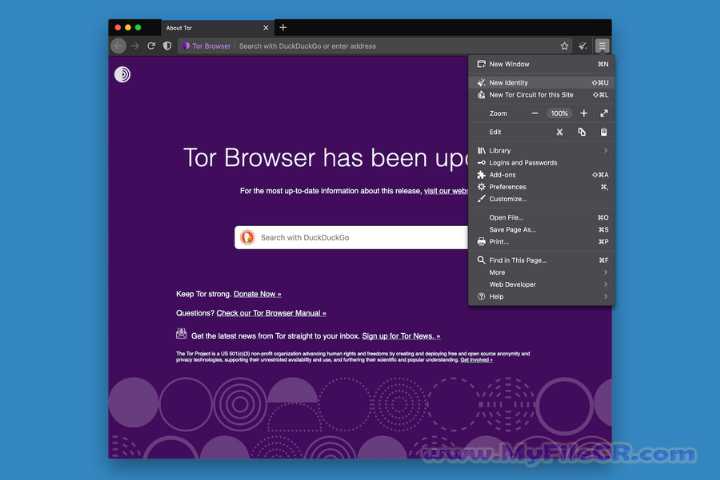Bookmark this page with the star icon
This screenshot has height=480, width=720.
[564, 46]
